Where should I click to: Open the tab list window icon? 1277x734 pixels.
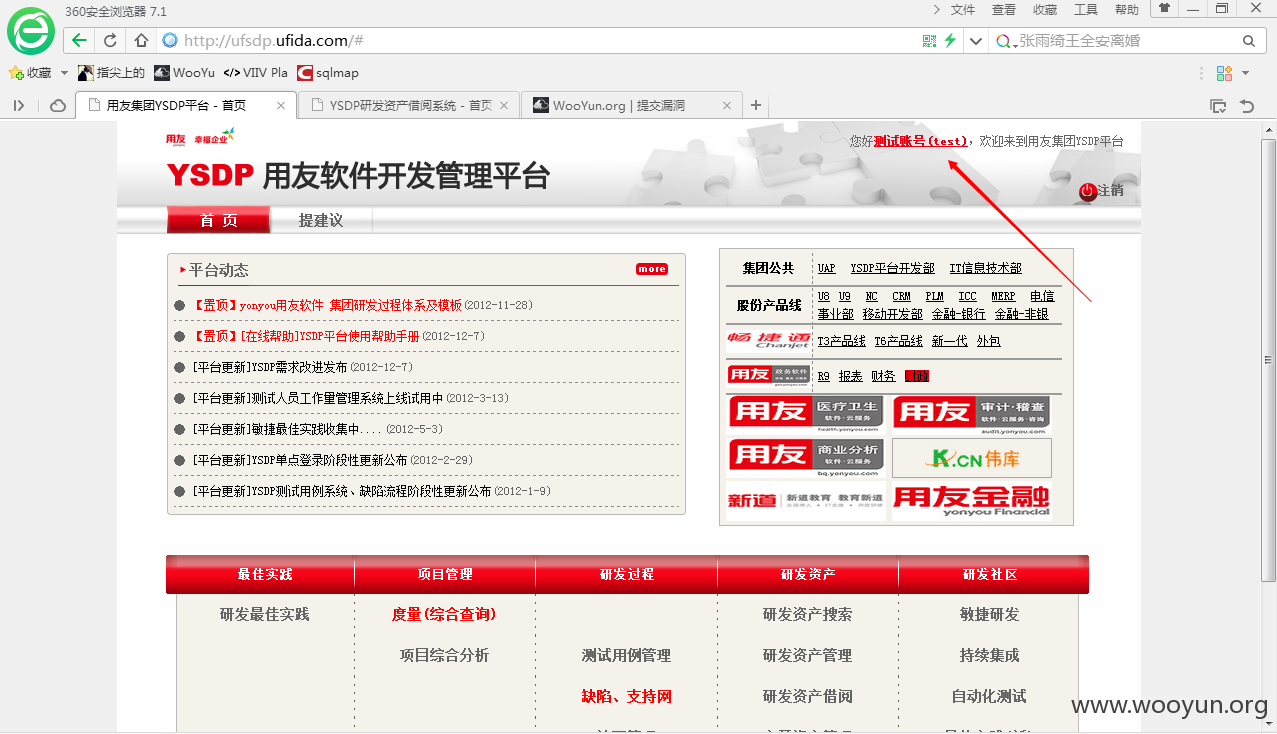tap(1217, 105)
